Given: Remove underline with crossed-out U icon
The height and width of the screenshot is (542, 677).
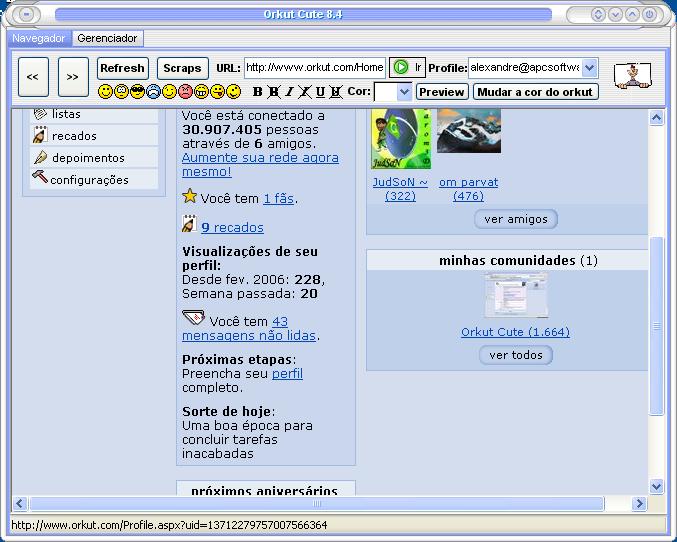Looking at the screenshot, I should point(336,92).
